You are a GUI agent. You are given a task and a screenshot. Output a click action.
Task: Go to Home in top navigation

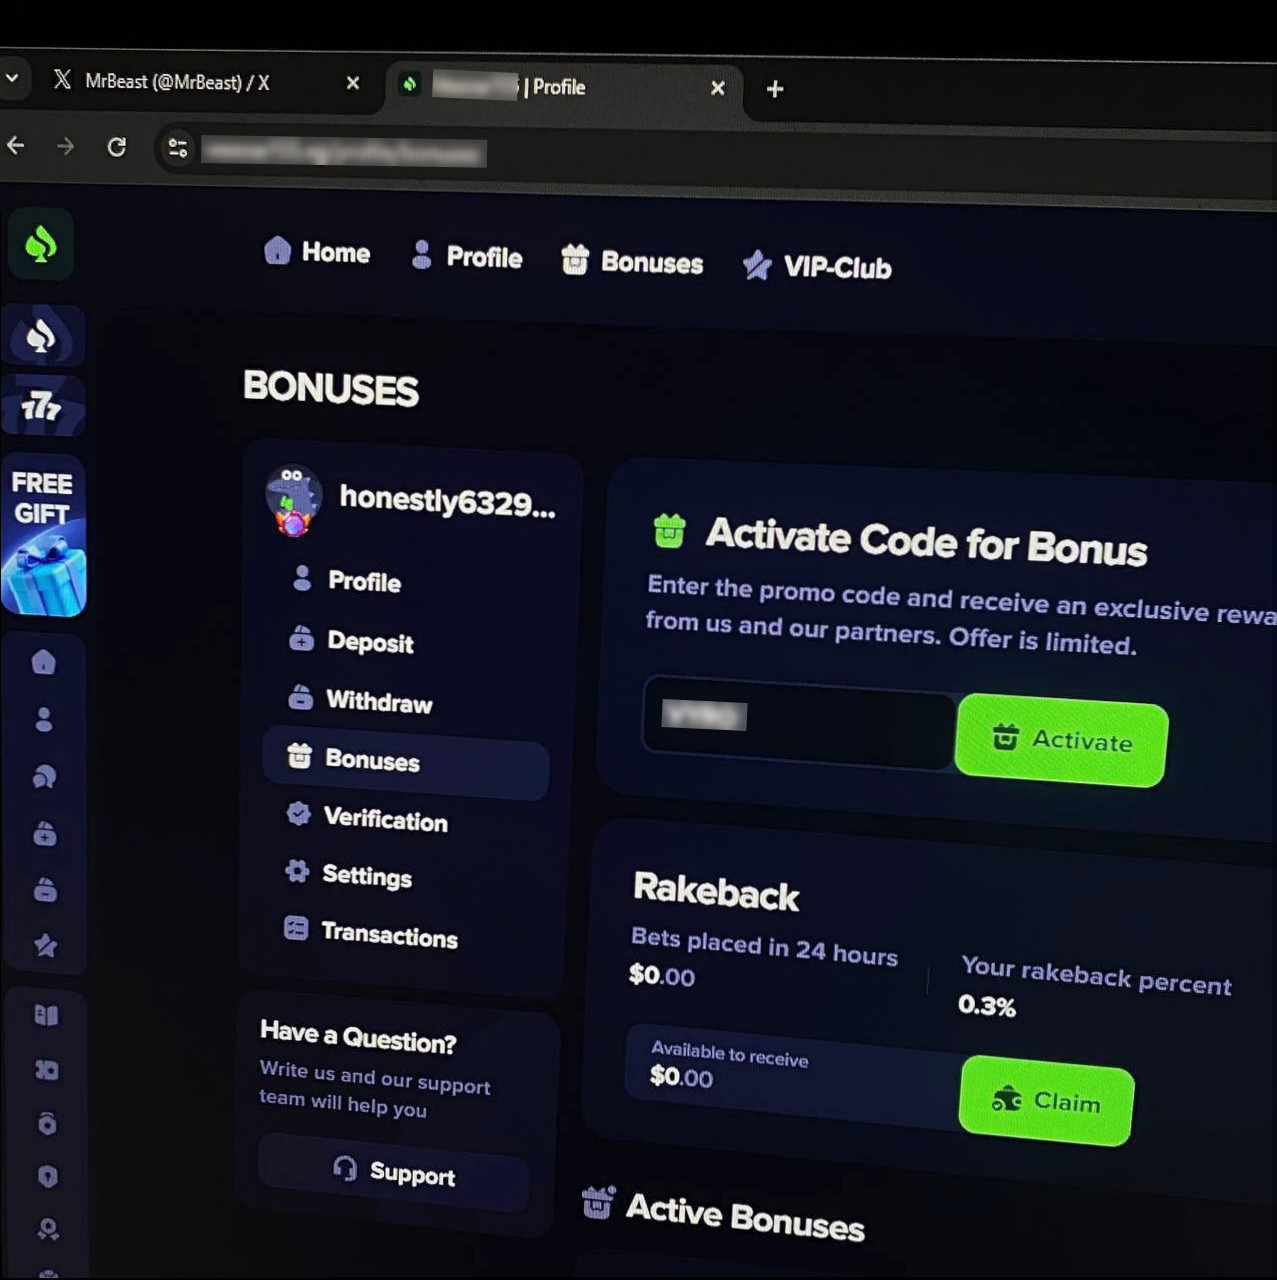click(317, 253)
